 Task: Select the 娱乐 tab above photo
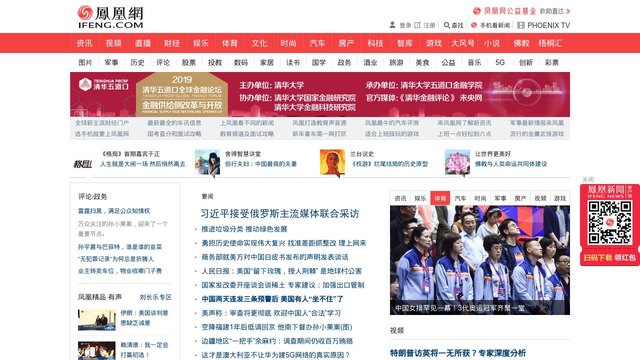pyautogui.click(x=420, y=198)
